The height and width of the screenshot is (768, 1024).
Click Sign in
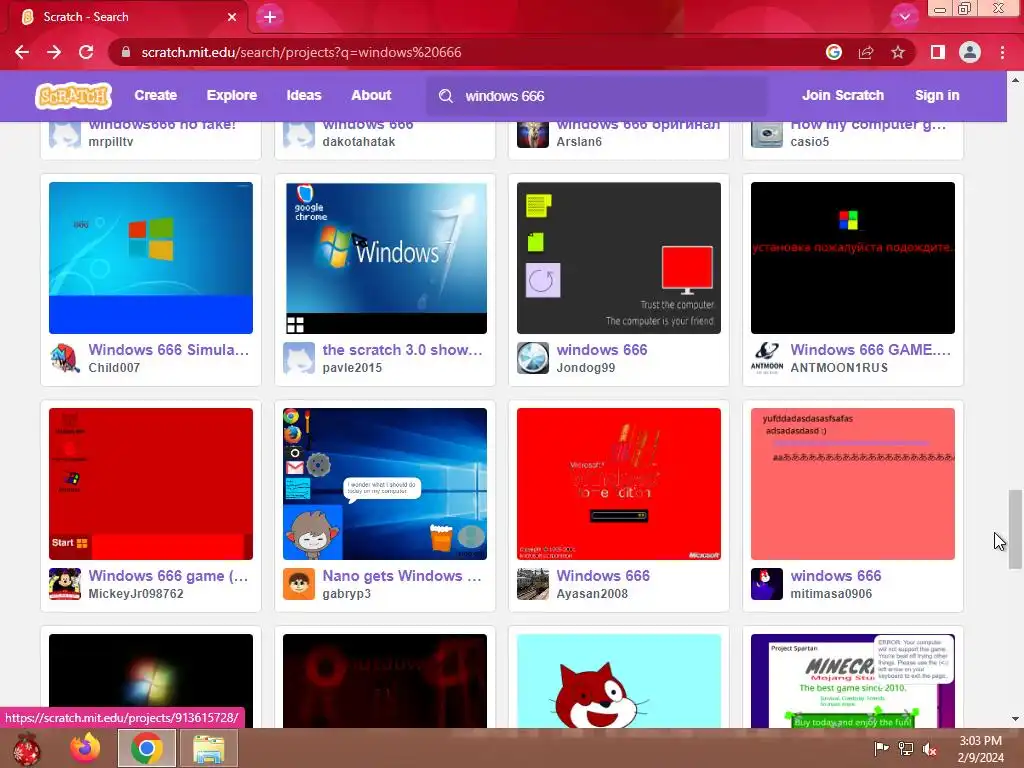click(937, 95)
